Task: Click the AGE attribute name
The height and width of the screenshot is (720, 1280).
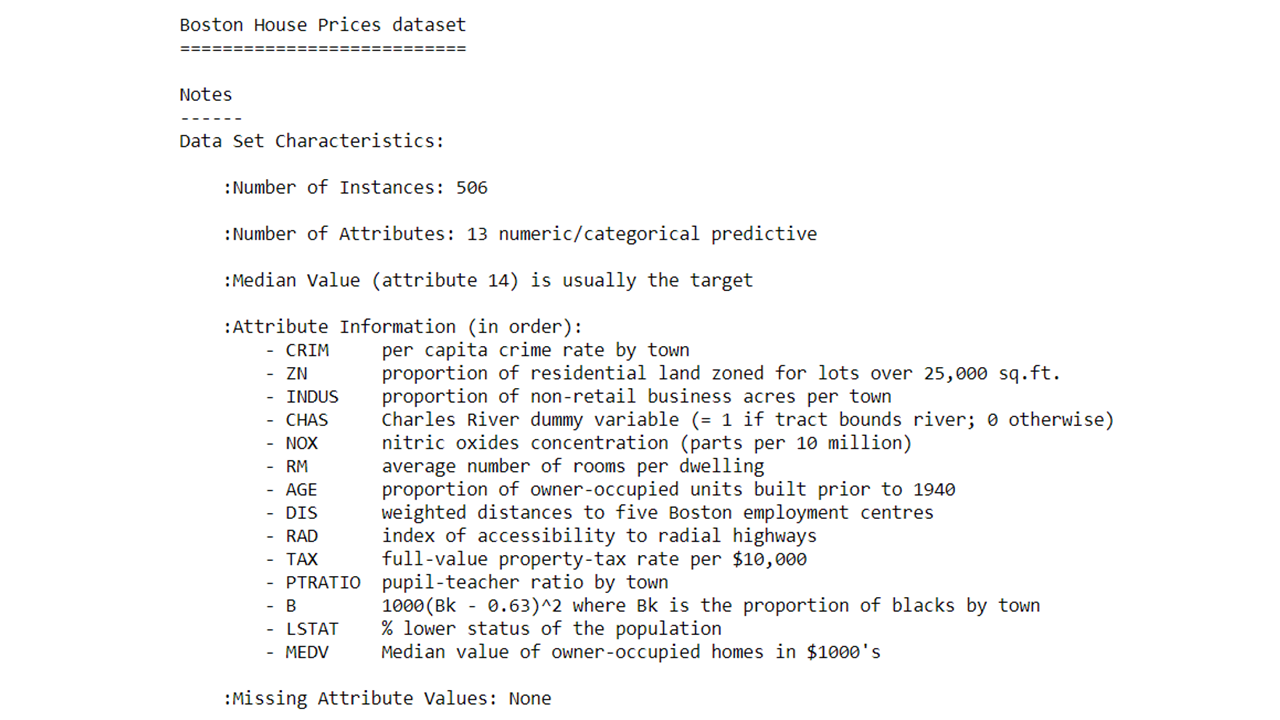Action: pyautogui.click(x=302, y=489)
